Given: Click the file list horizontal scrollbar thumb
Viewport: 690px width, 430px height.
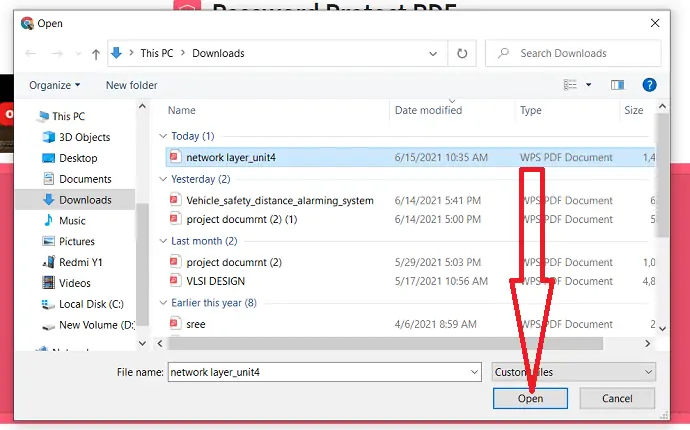Looking at the screenshot, I should point(385,343).
